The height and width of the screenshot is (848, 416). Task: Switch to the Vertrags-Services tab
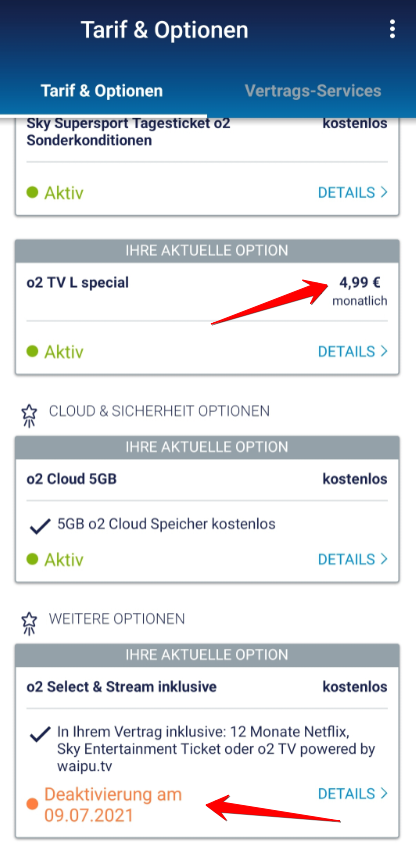pyautogui.click(x=313, y=90)
